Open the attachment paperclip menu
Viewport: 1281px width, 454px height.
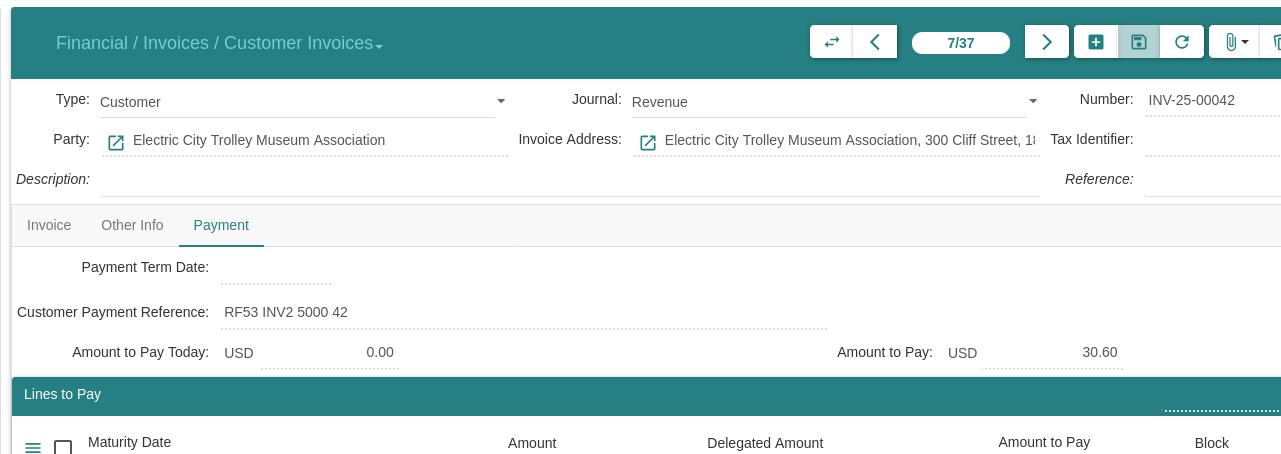(1236, 42)
